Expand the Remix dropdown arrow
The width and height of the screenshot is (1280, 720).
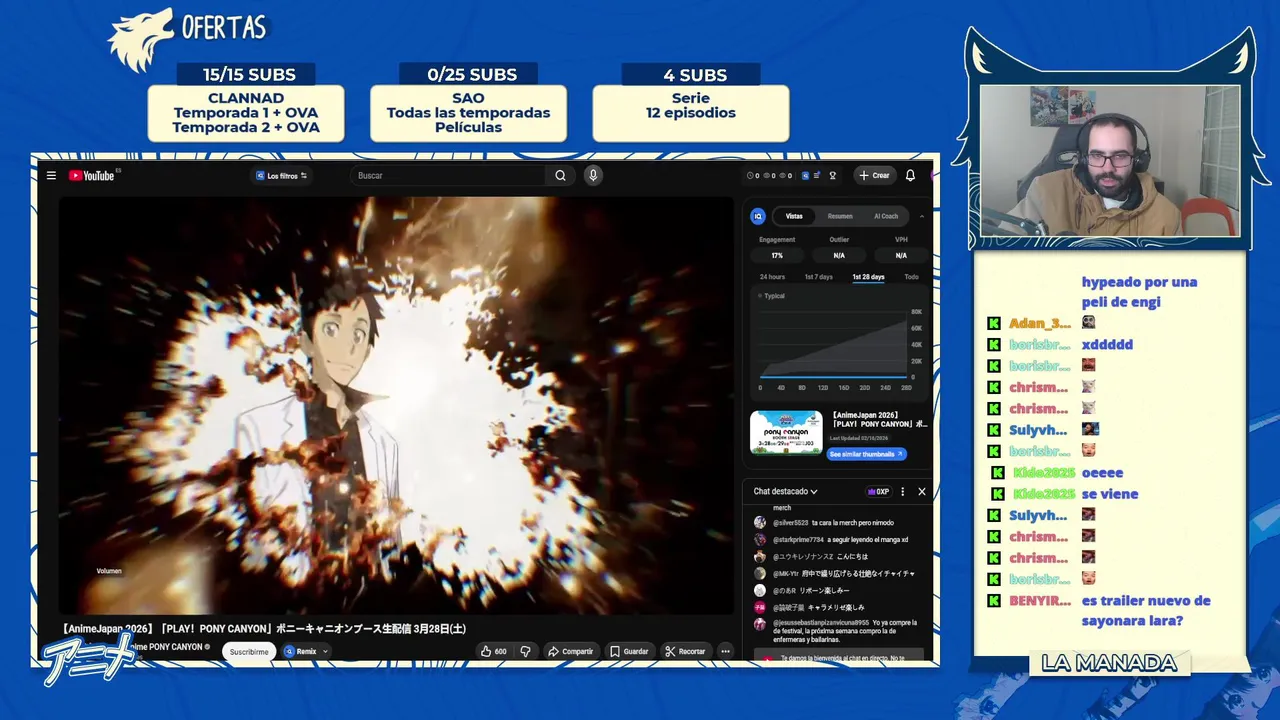coord(325,651)
